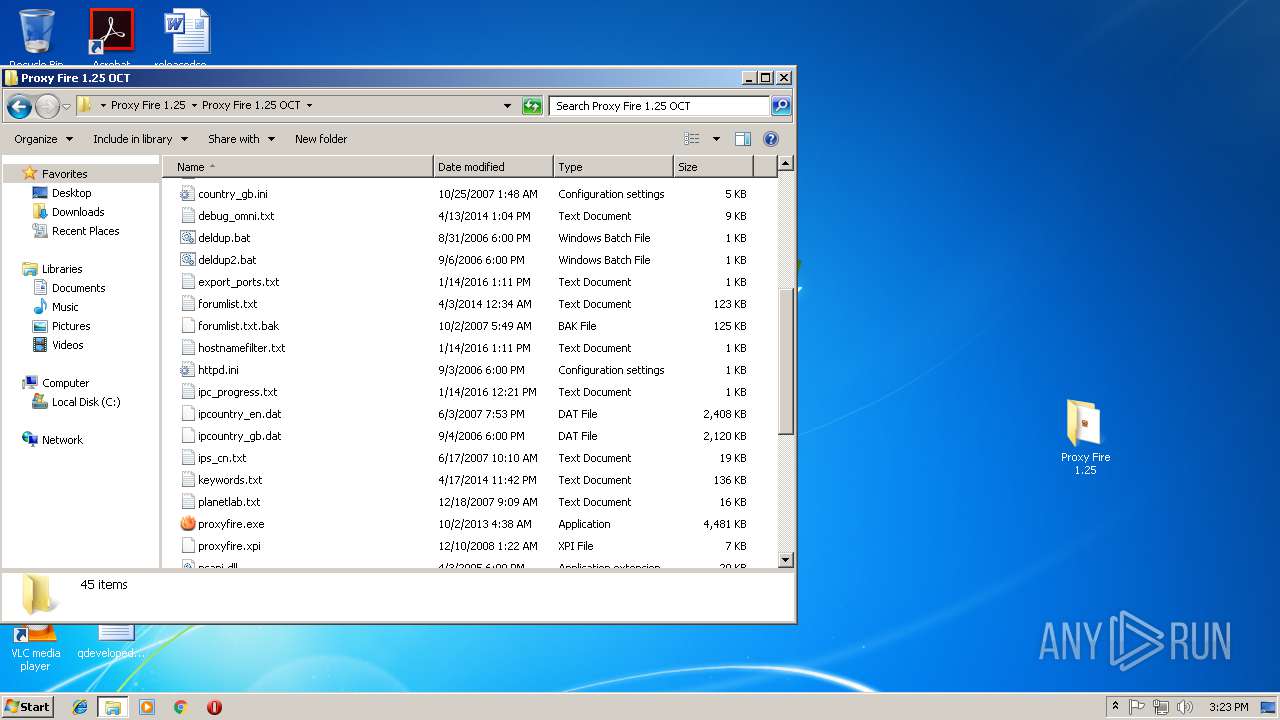
Task: Select proxyfire.exe application icon
Action: [x=188, y=524]
